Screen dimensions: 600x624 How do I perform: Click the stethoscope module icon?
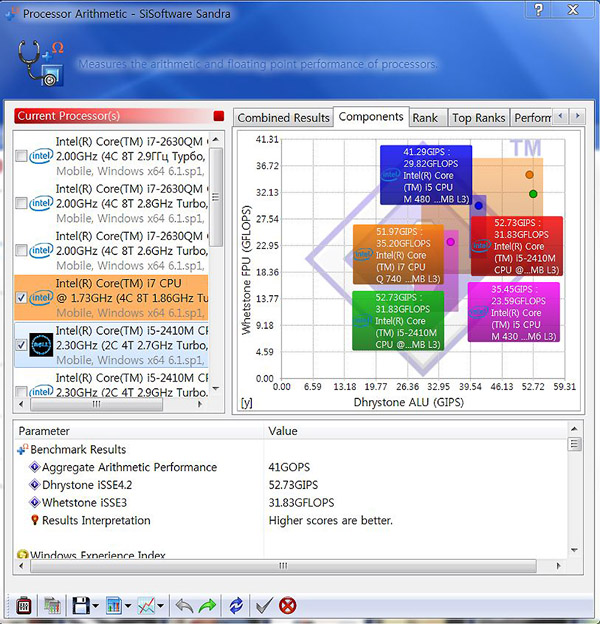pos(41,63)
